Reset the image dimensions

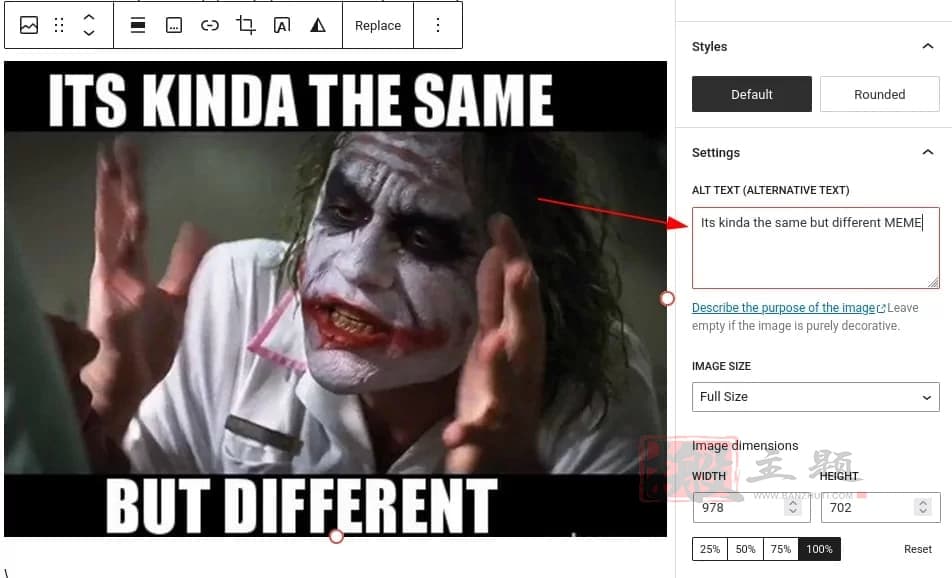click(x=917, y=549)
